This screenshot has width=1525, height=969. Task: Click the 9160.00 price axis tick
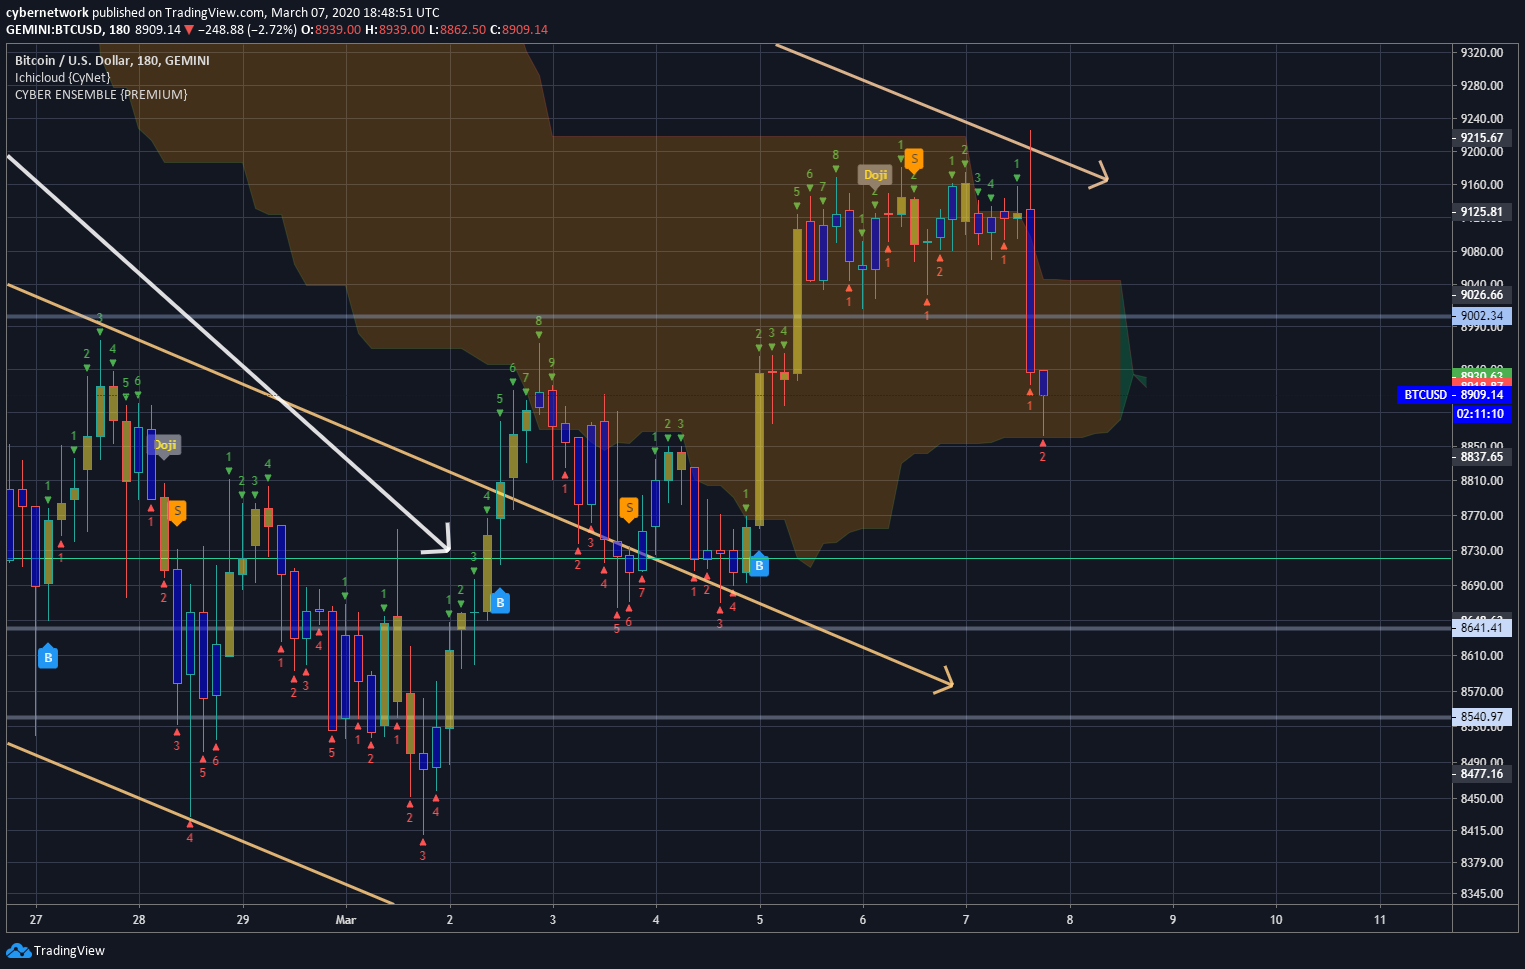[1481, 185]
